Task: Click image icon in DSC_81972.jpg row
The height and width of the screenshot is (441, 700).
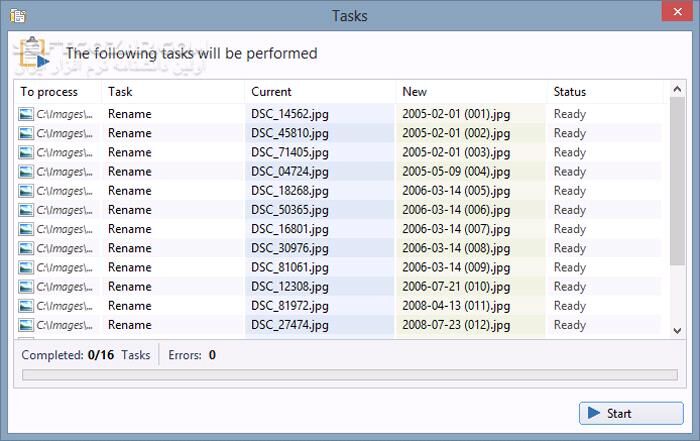Action: tap(26, 306)
